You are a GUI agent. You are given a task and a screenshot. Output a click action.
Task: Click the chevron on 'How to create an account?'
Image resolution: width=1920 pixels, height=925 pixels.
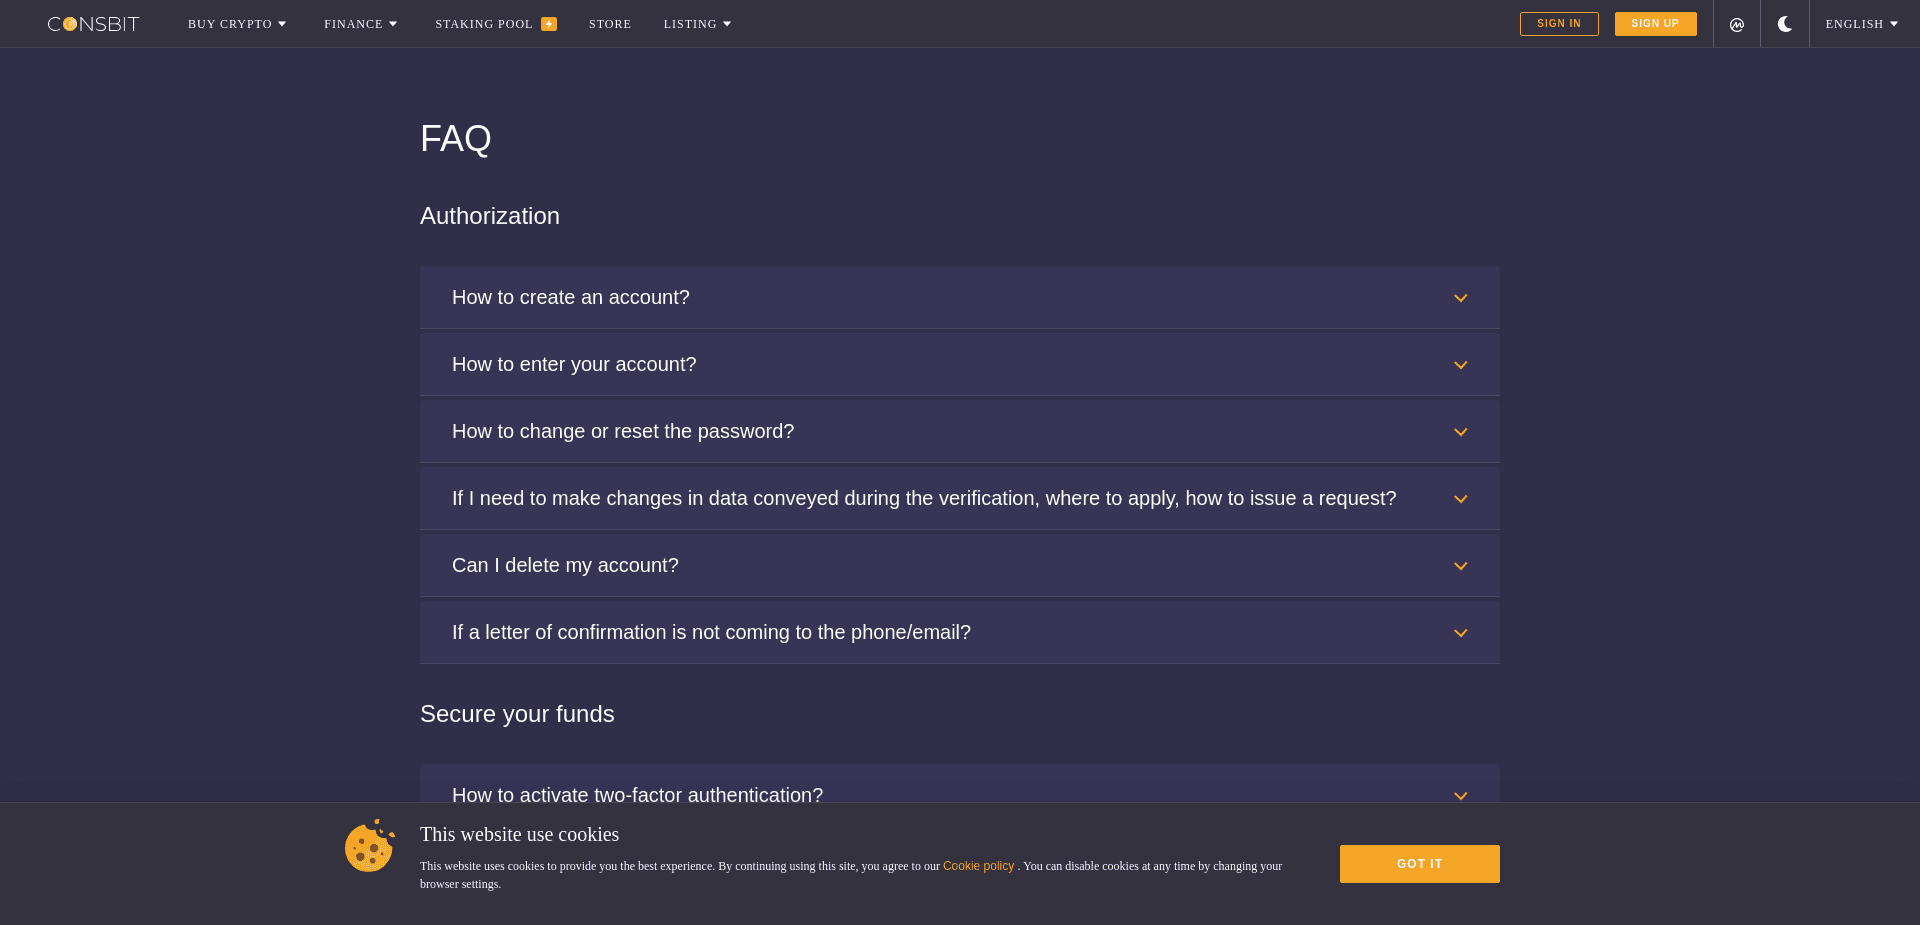[1461, 298]
